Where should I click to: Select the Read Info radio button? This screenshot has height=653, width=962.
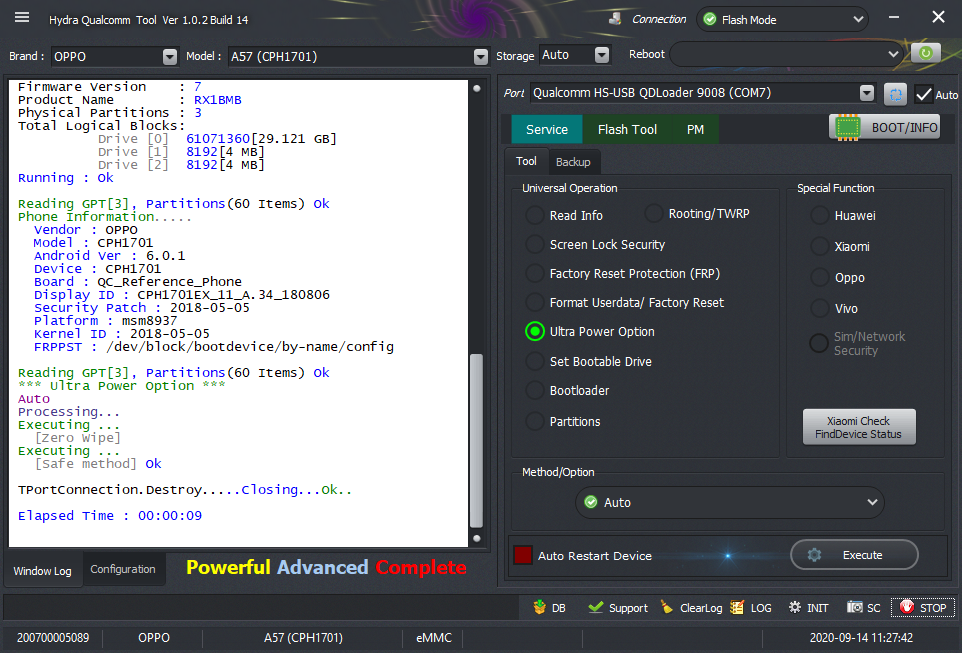point(534,215)
